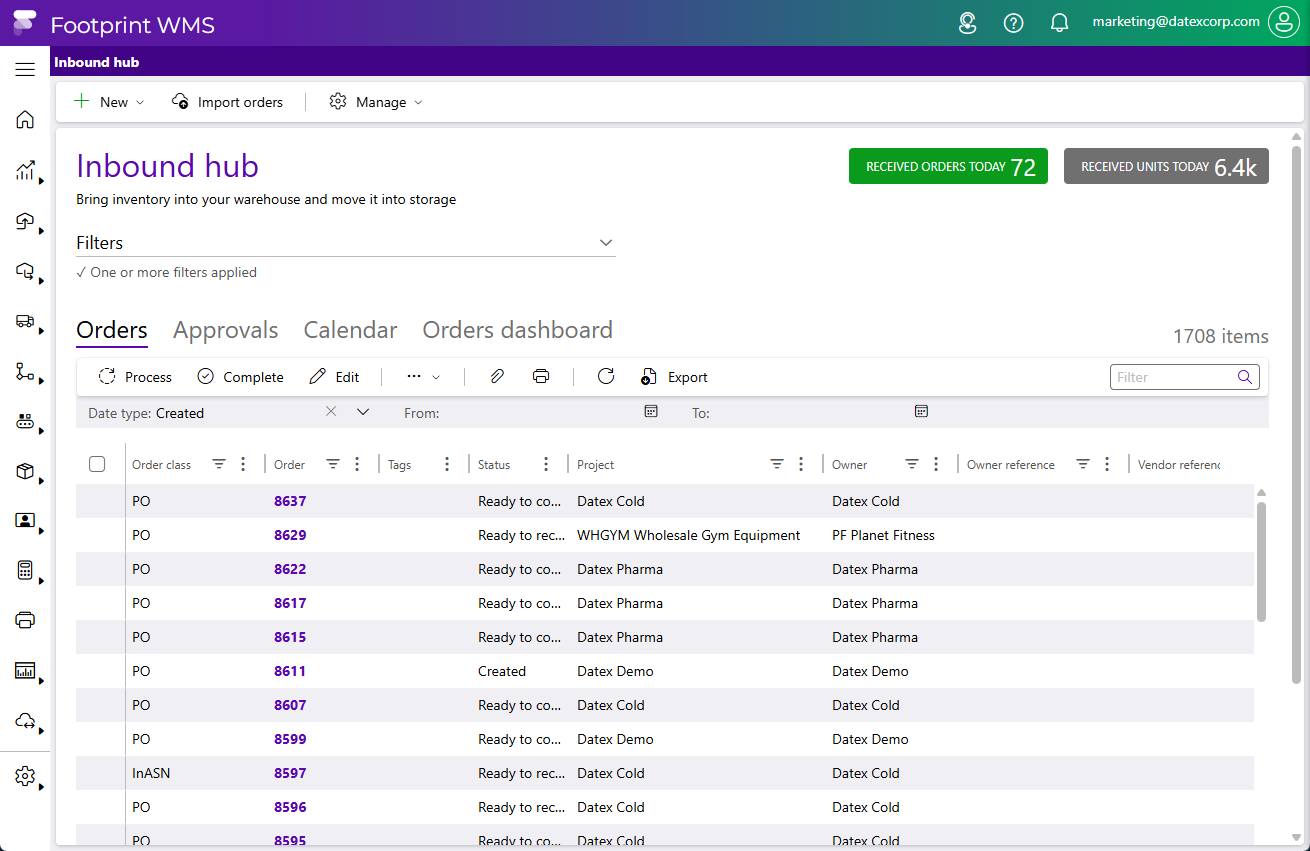
Task: Open From date calendar picker
Action: pos(651,412)
